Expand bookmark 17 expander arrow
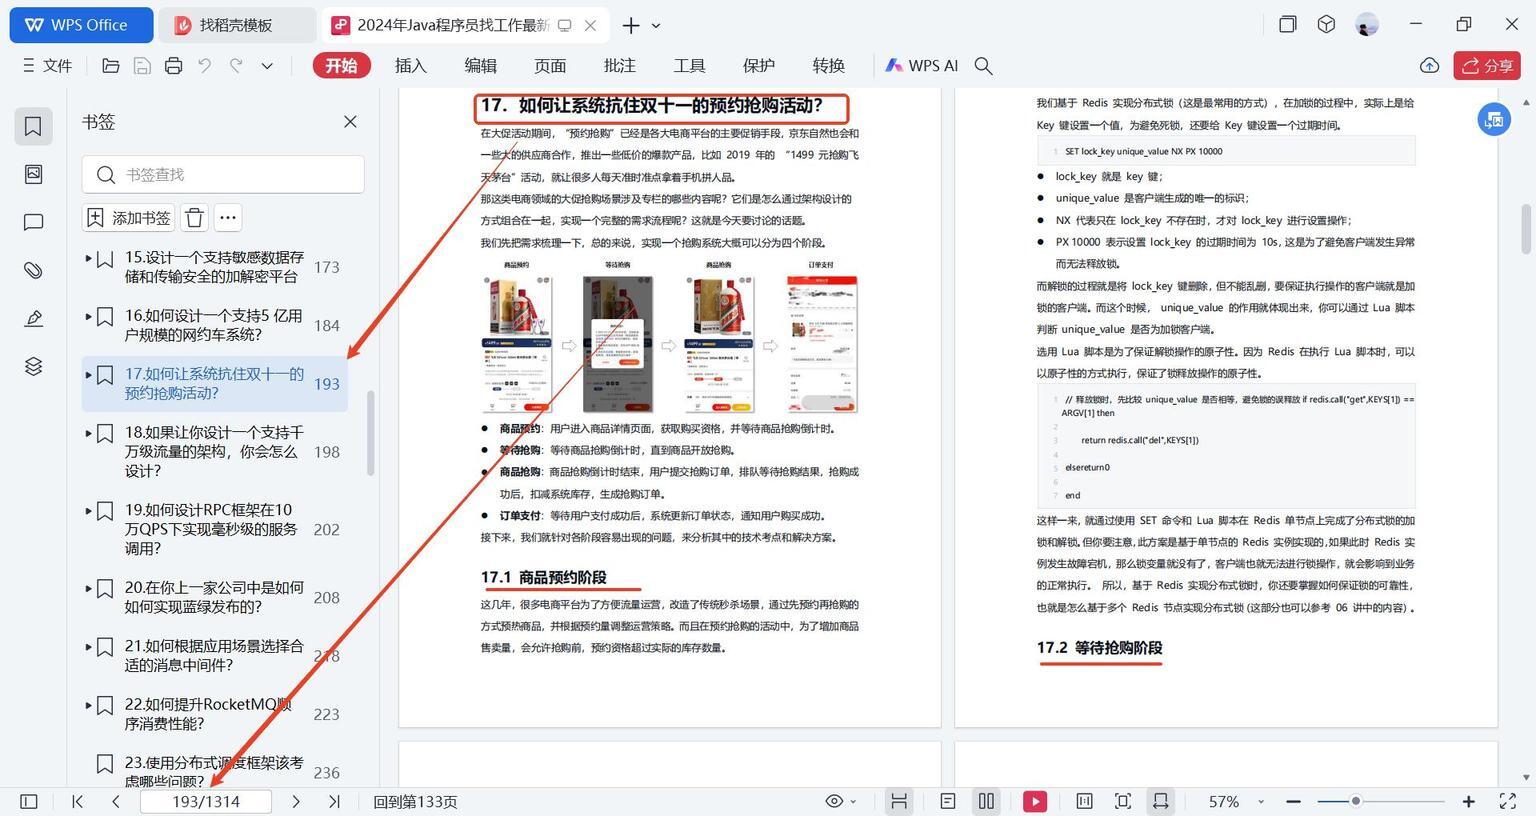Image resolution: width=1536 pixels, height=816 pixels. (x=88, y=375)
